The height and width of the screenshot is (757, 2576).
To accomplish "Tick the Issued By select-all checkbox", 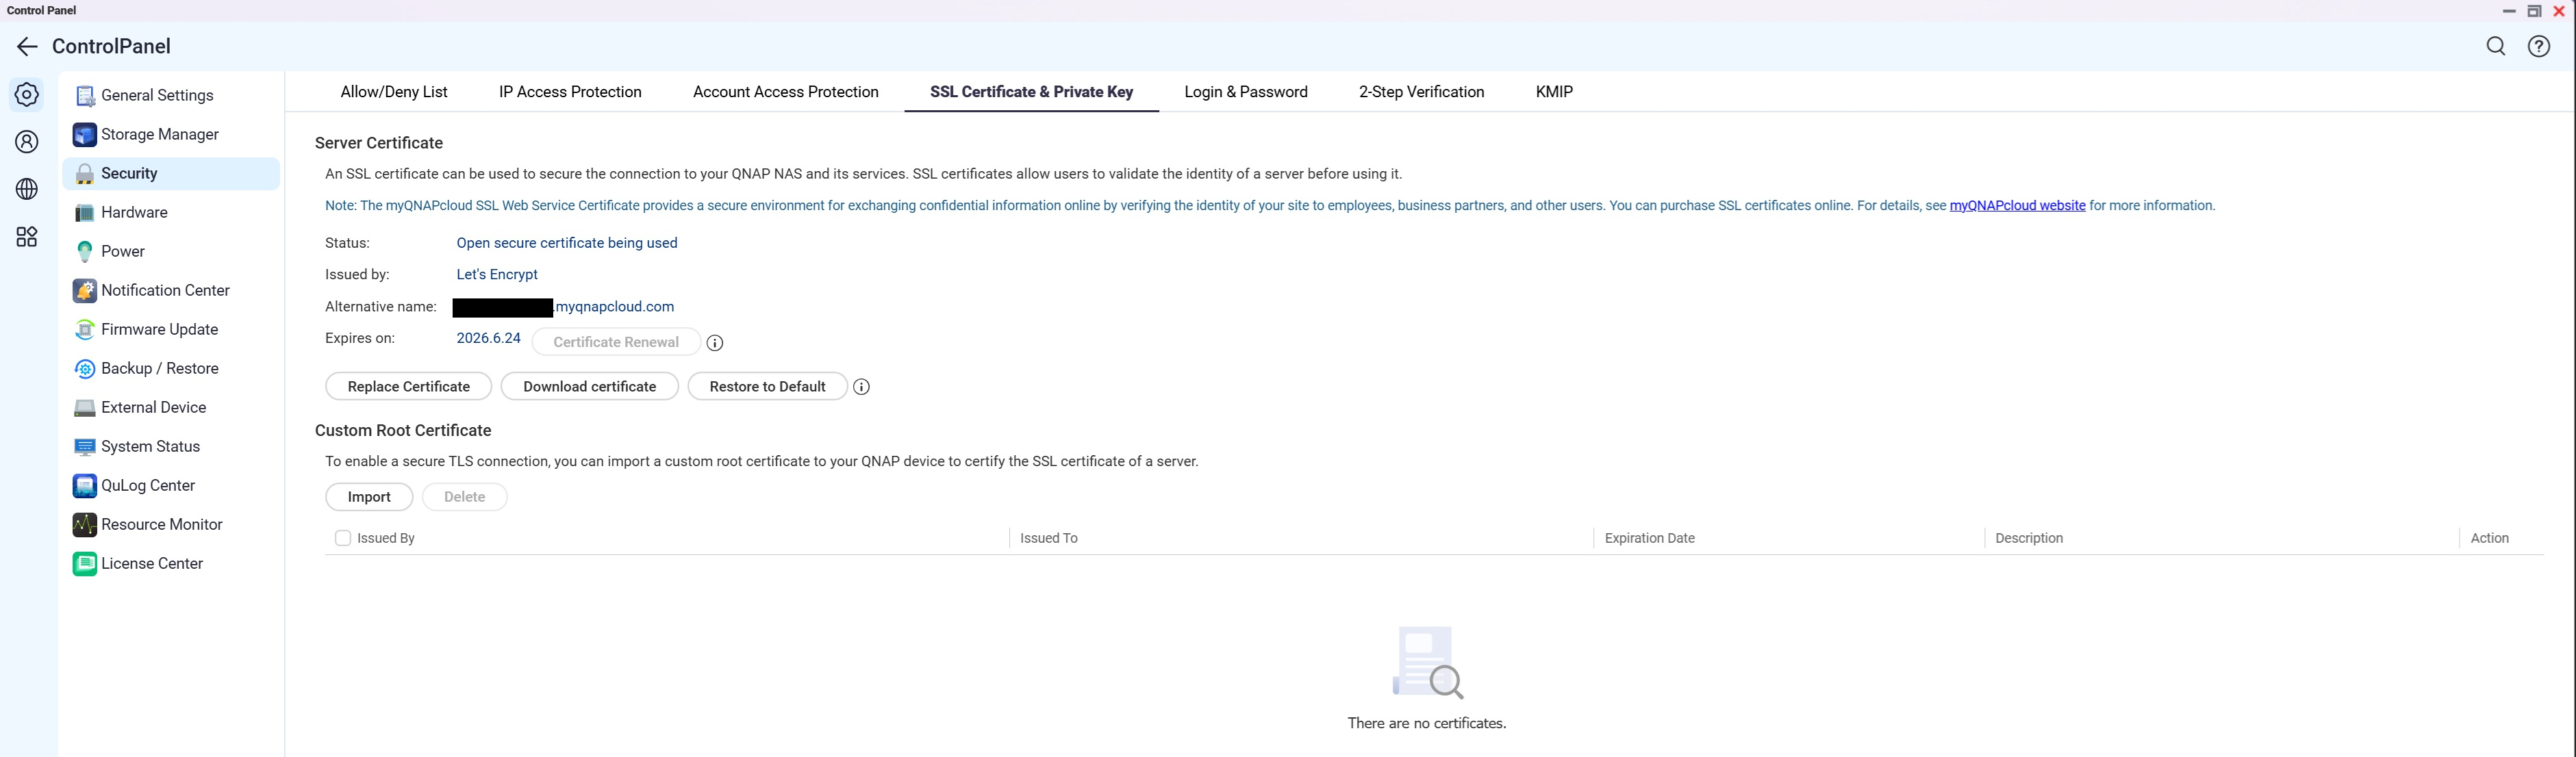I will (x=343, y=538).
